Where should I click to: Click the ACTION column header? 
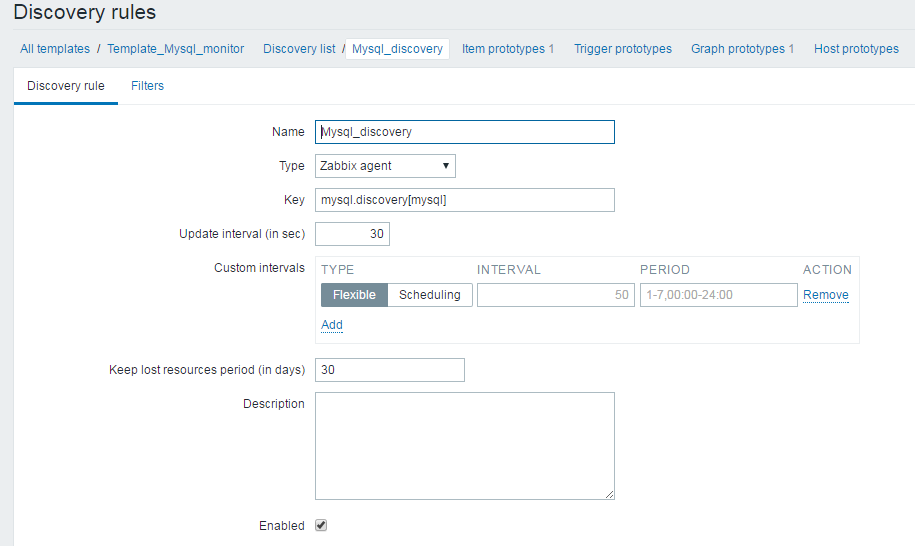(827, 270)
